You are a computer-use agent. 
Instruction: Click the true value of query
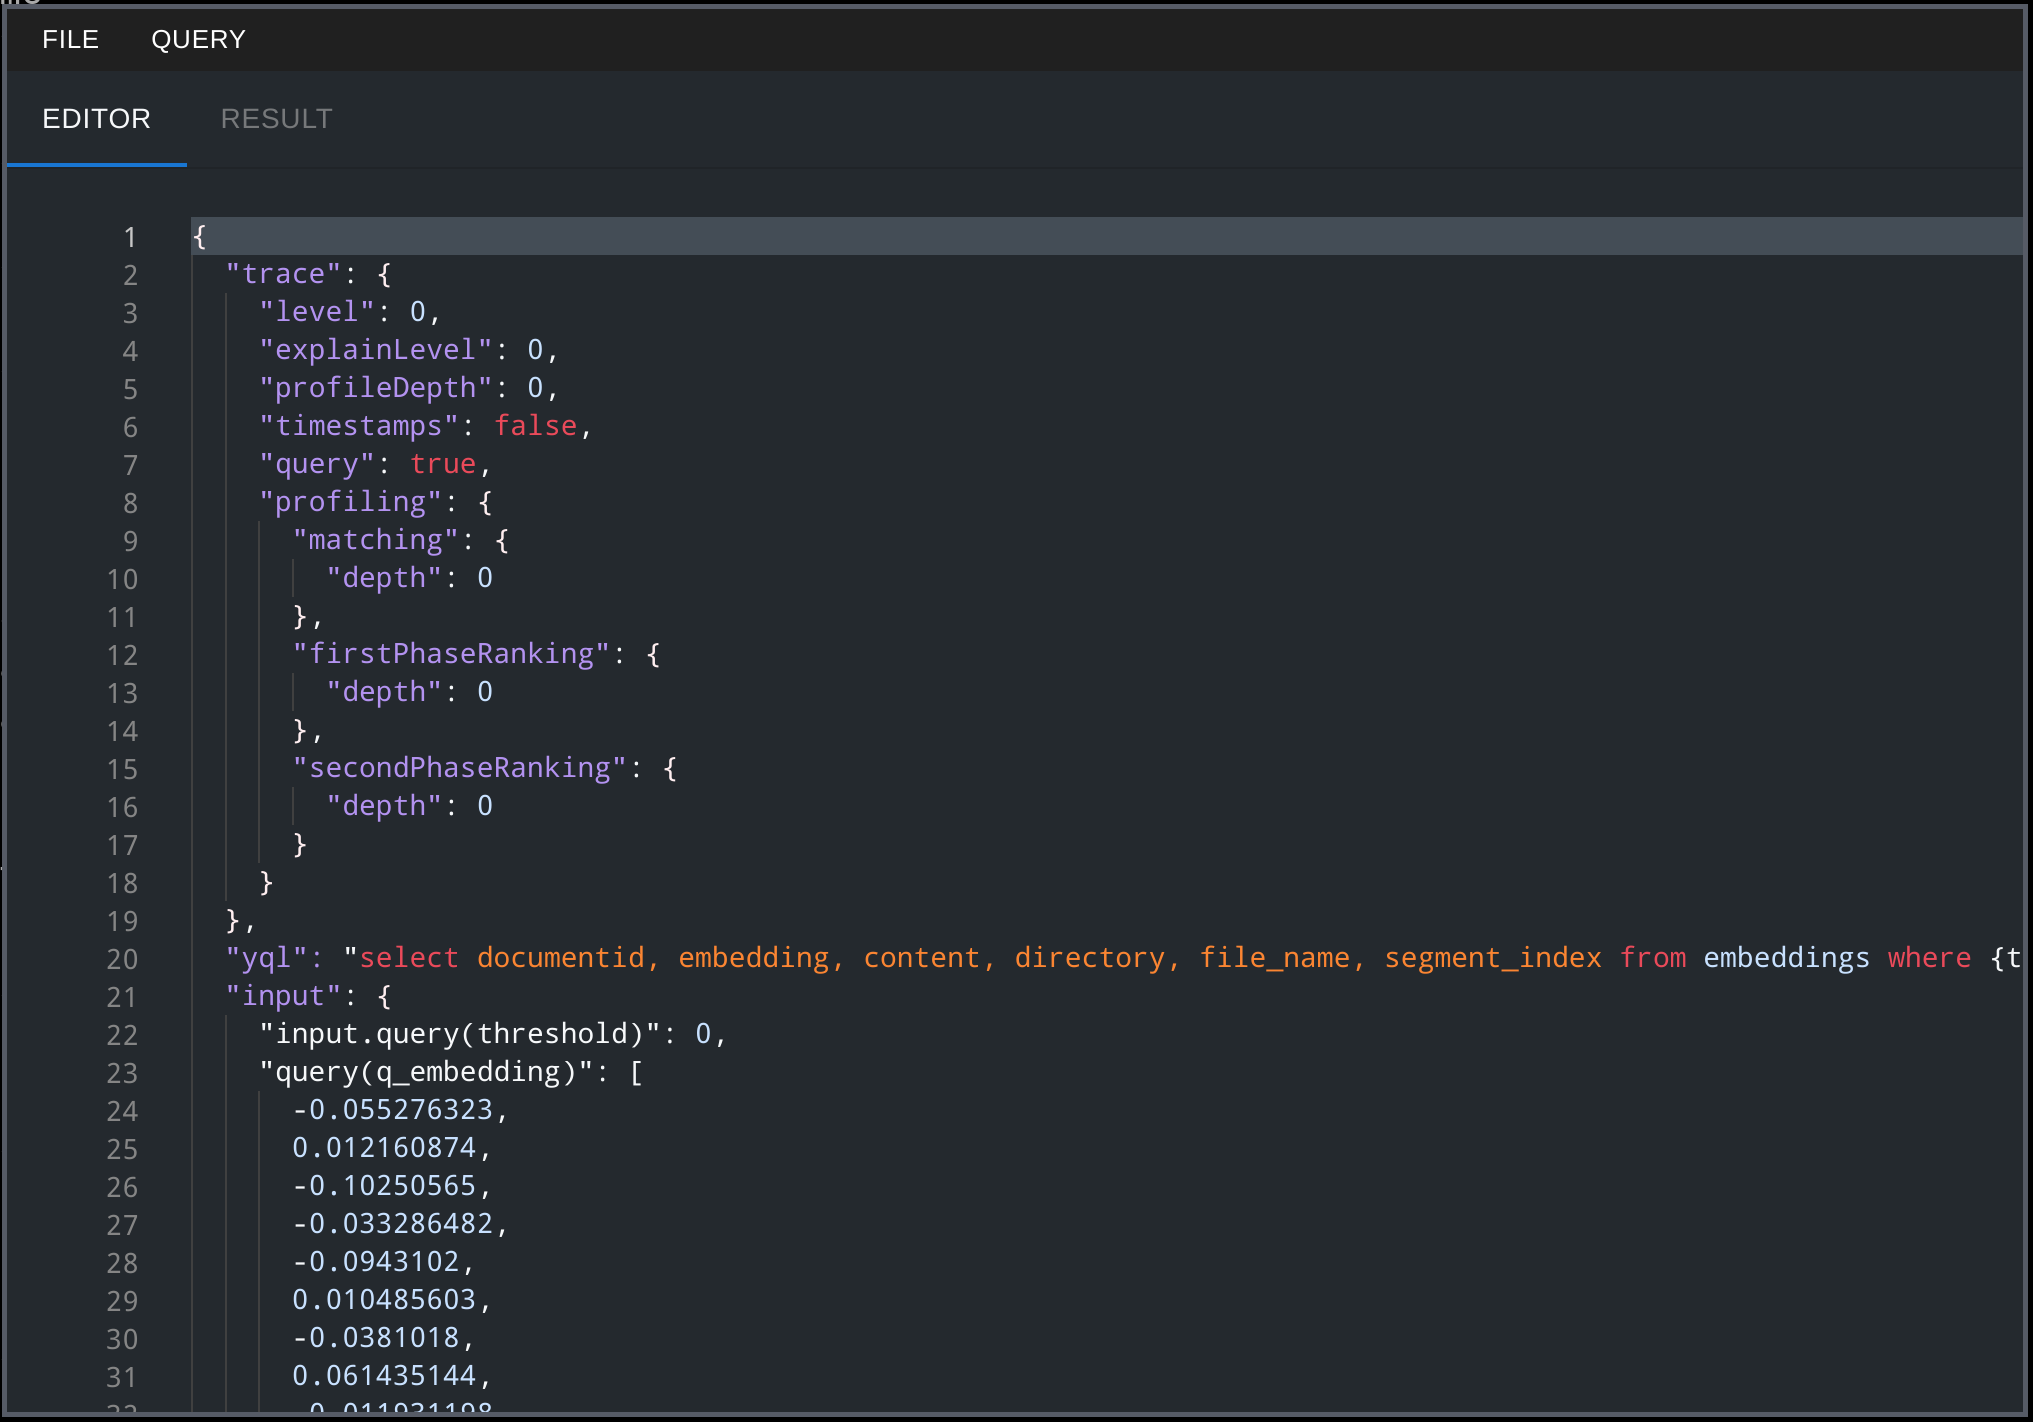tap(443, 464)
